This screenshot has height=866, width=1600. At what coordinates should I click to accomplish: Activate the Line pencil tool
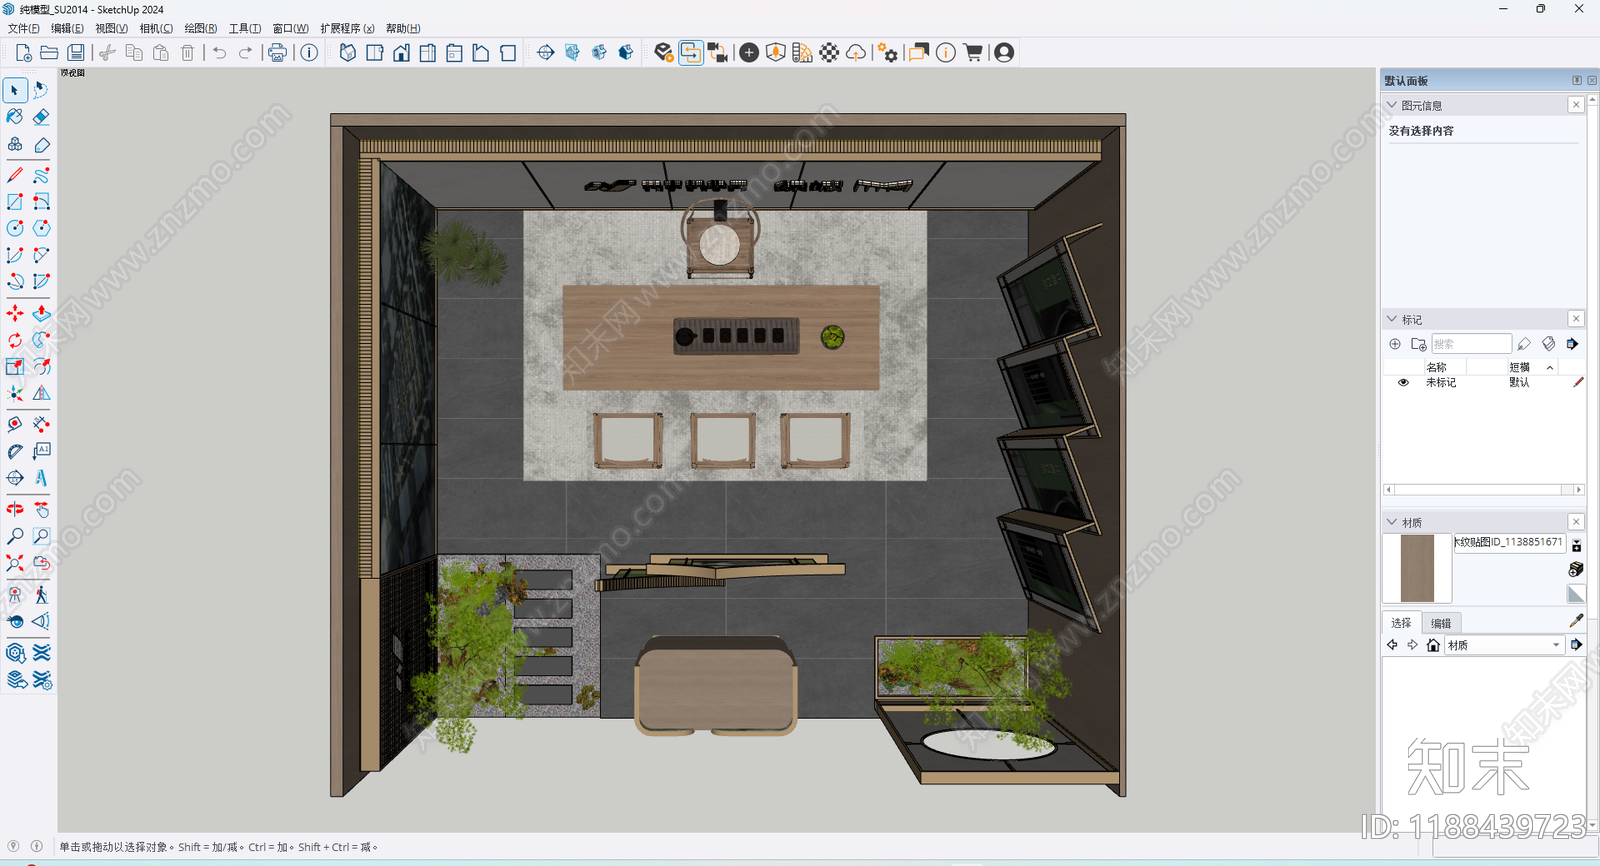pyautogui.click(x=15, y=175)
